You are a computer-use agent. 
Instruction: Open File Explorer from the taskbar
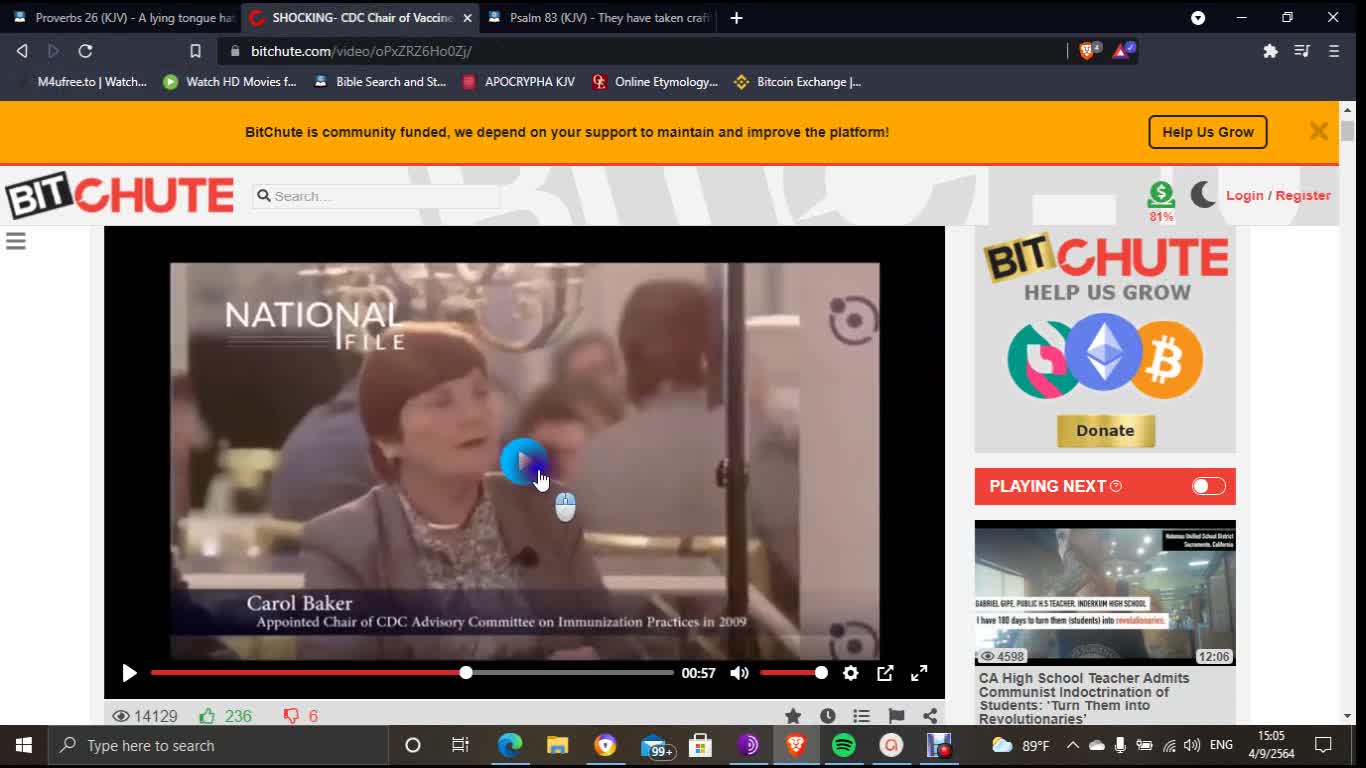point(557,745)
